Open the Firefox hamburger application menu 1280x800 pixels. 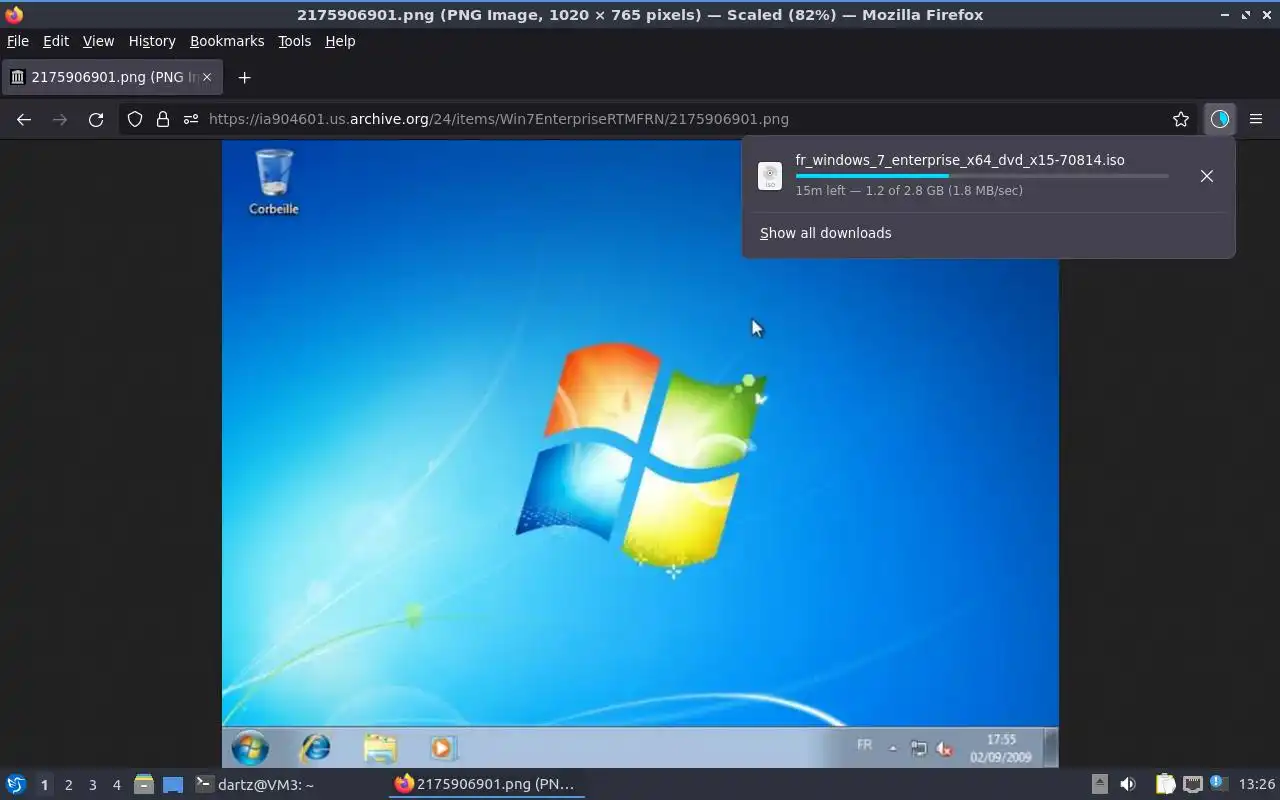pyautogui.click(x=1256, y=119)
